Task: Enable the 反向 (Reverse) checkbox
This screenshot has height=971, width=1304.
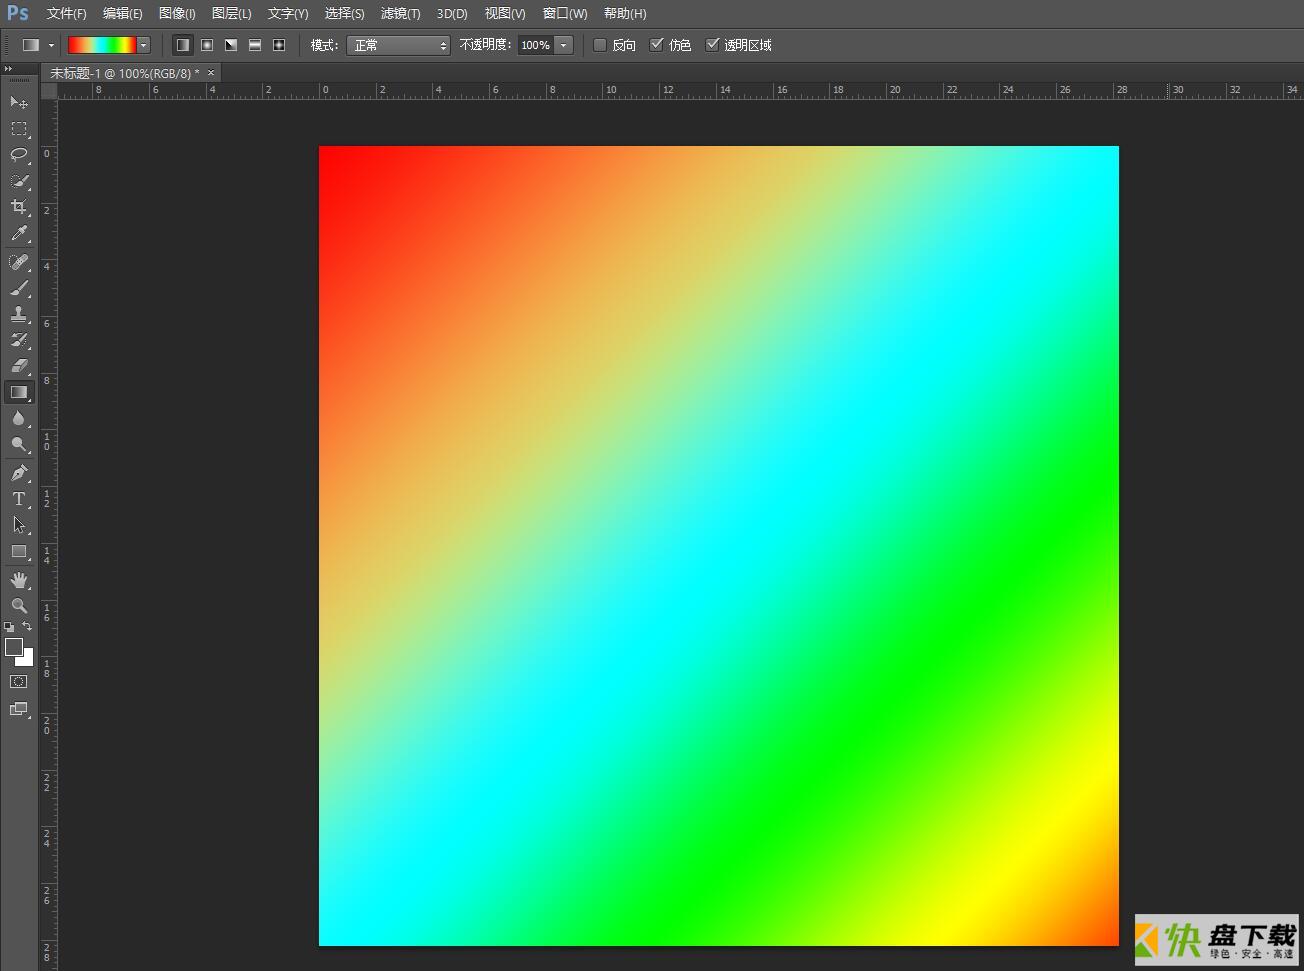Action: [x=600, y=45]
